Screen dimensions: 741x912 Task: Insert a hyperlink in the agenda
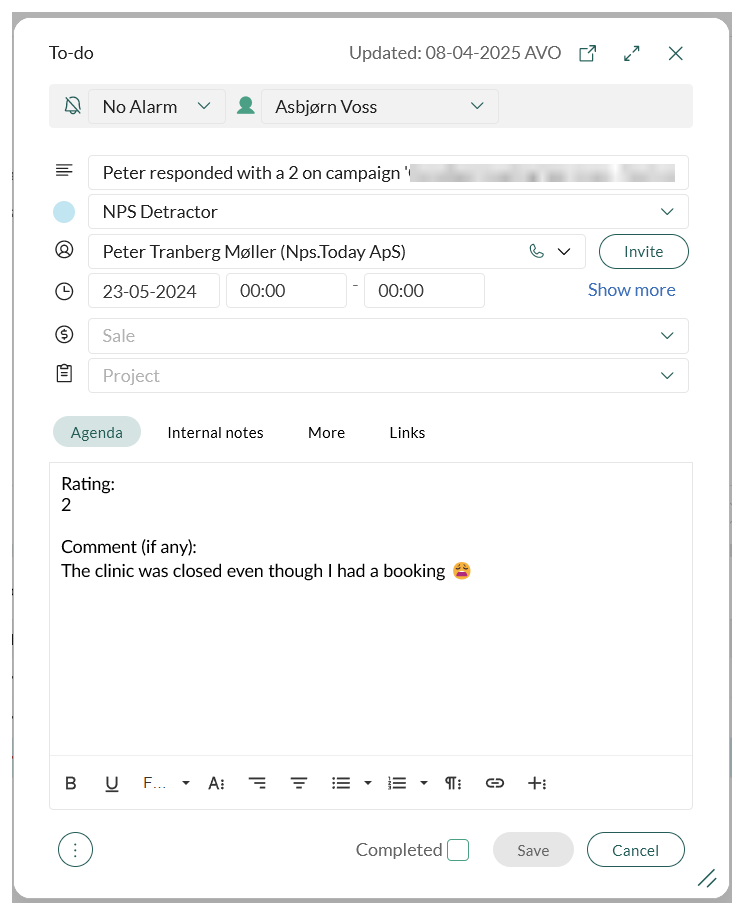494,783
